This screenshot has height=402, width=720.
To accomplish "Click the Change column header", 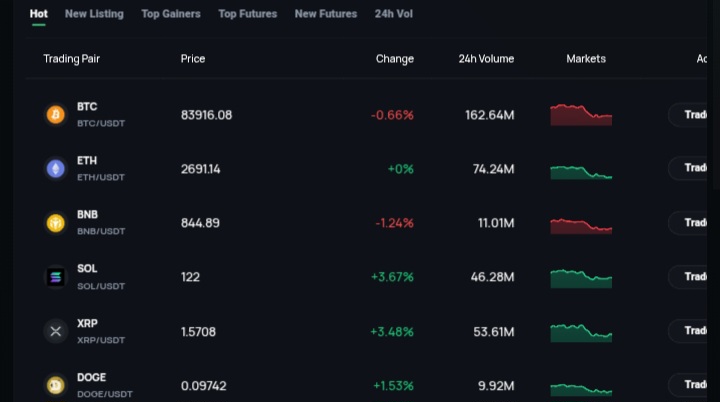I will (x=395, y=59).
